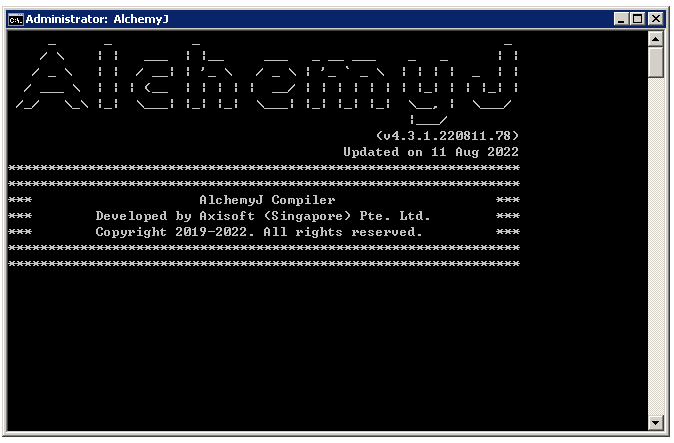Click 'Copyright 2019-2022. All rights reserved.' line
Image resolution: width=674 pixels, height=443 pixels.
coord(259,232)
